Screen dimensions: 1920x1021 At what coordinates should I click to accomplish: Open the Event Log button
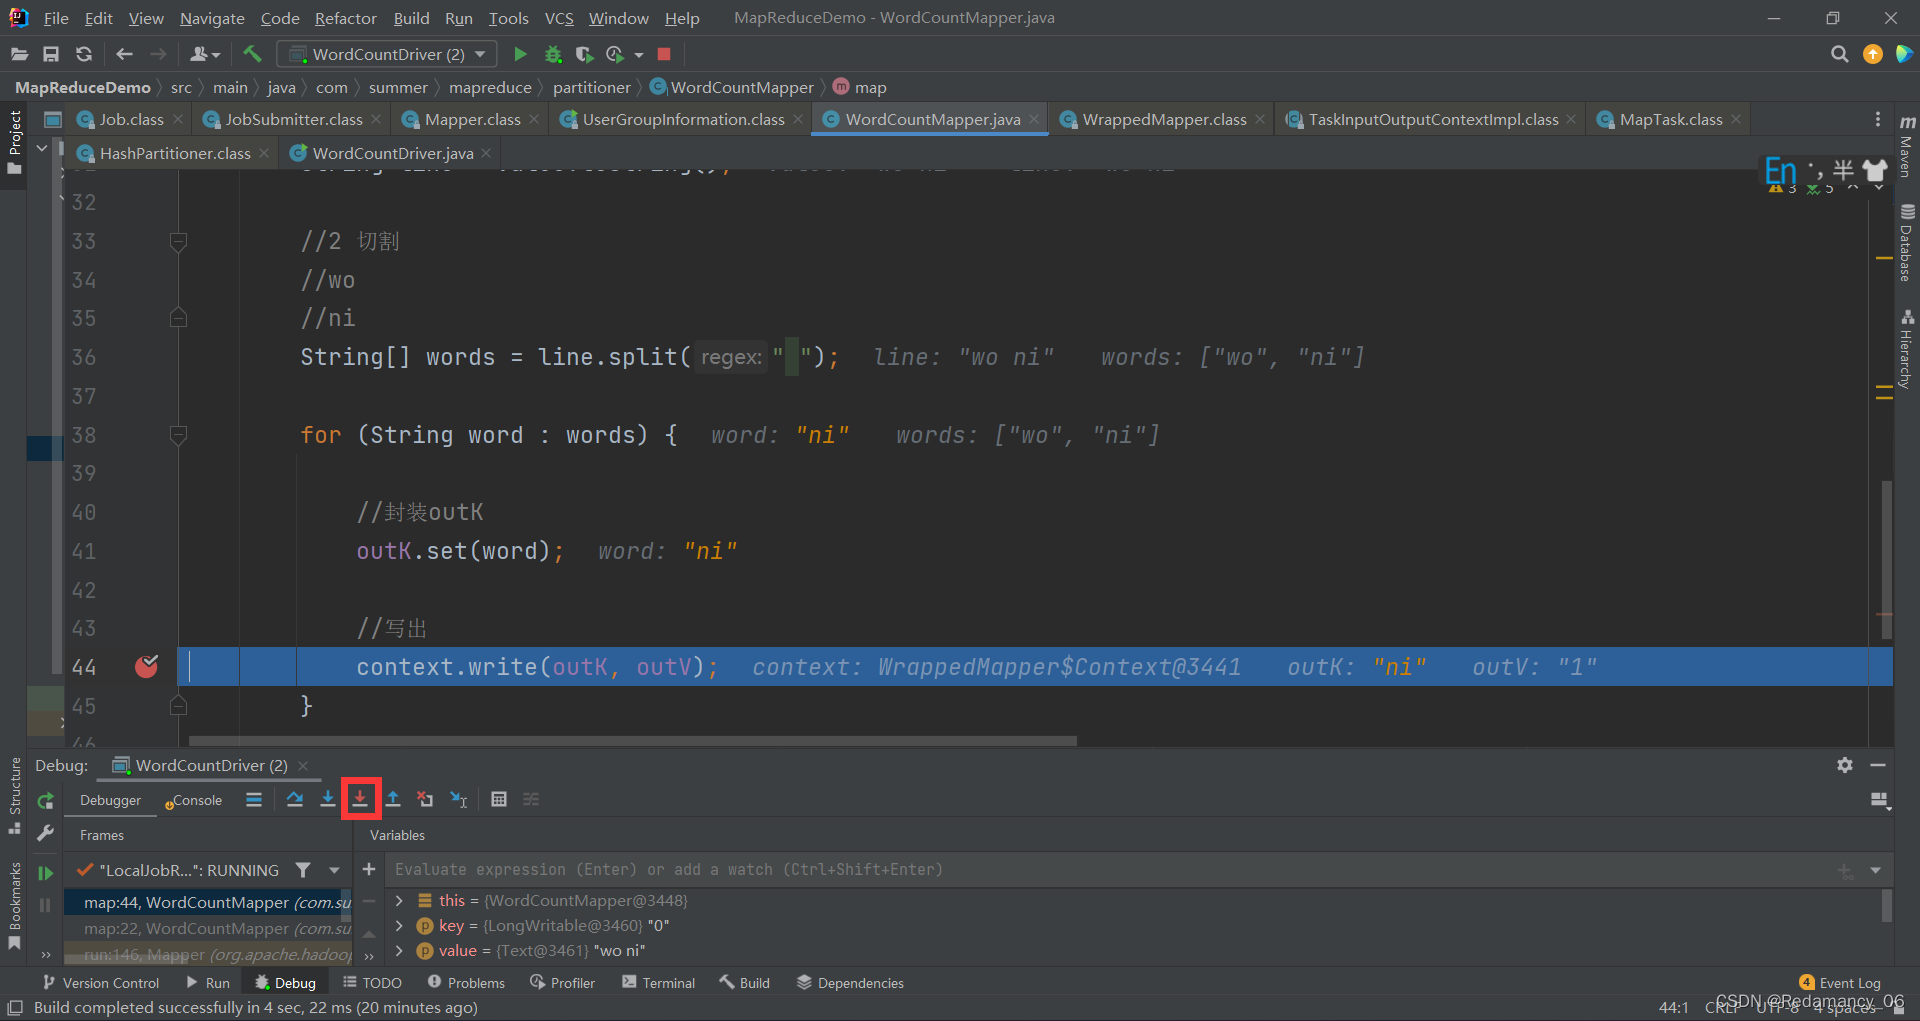[1840, 983]
